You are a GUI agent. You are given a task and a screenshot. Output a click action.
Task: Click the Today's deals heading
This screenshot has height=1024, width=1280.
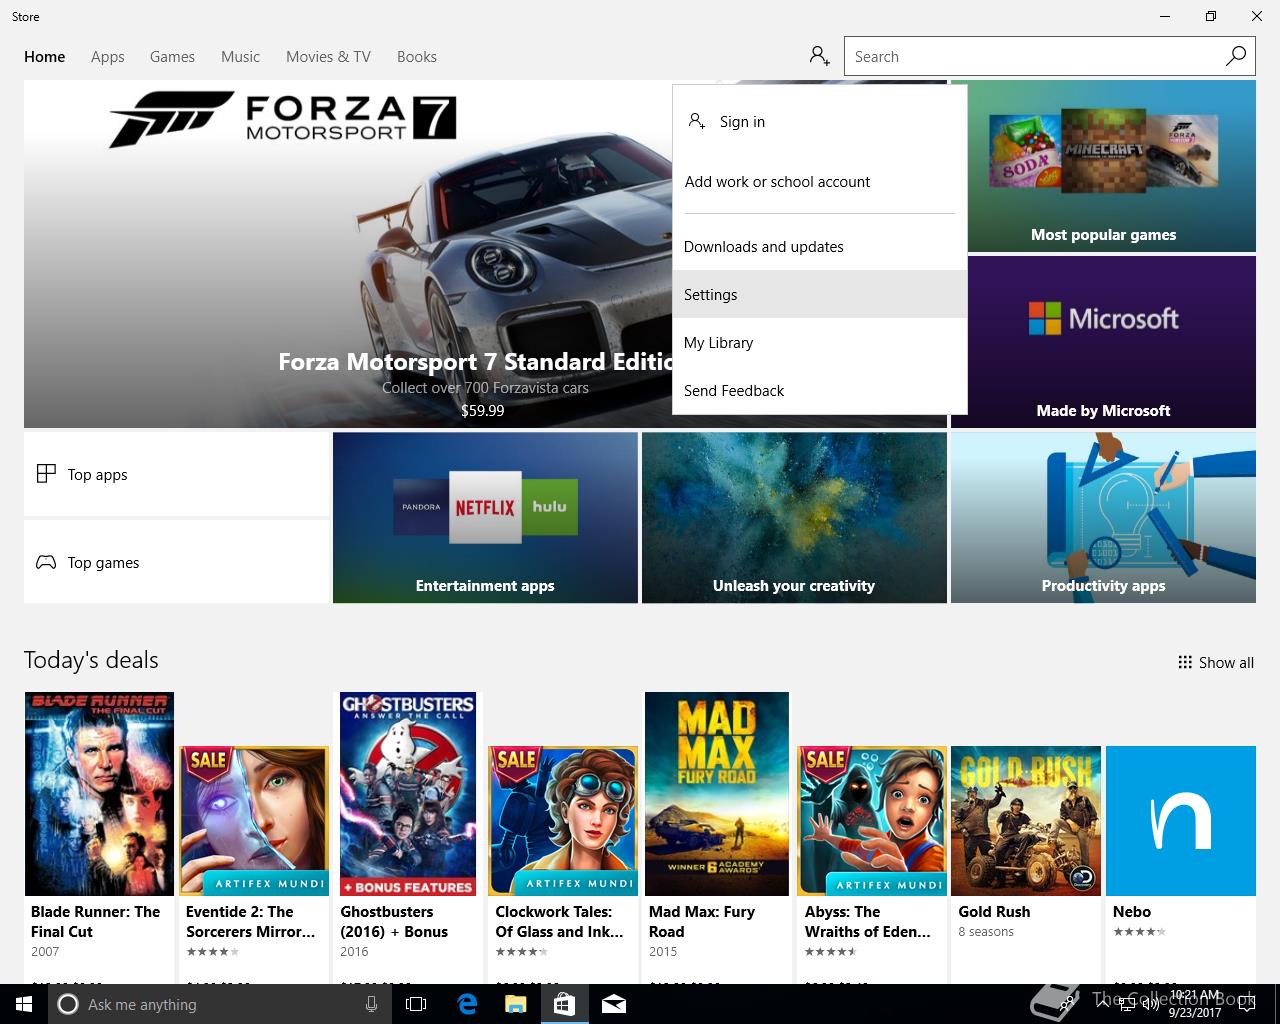click(91, 660)
